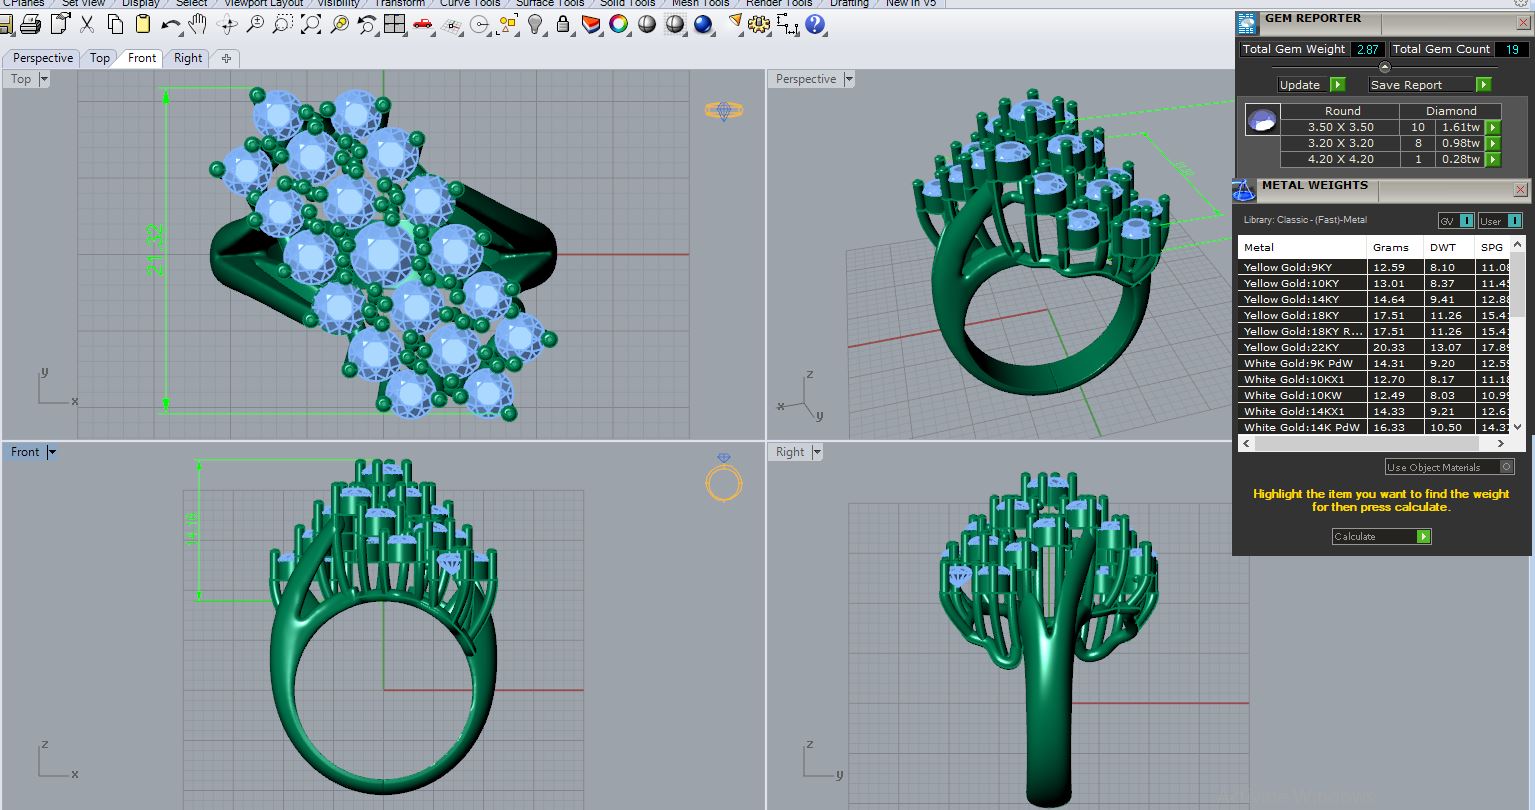Viewport: 1535px width, 810px height.
Task: Click the red car icon
Action: [x=423, y=24]
